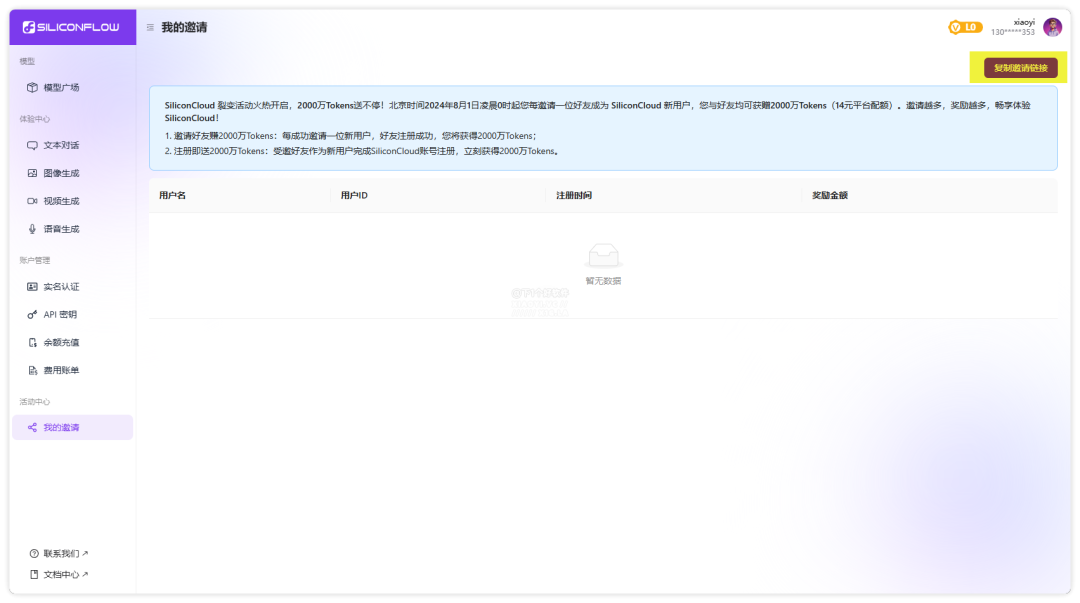Open the user avatar menu
Screen dimensions: 1080x603
tap(1052, 27)
